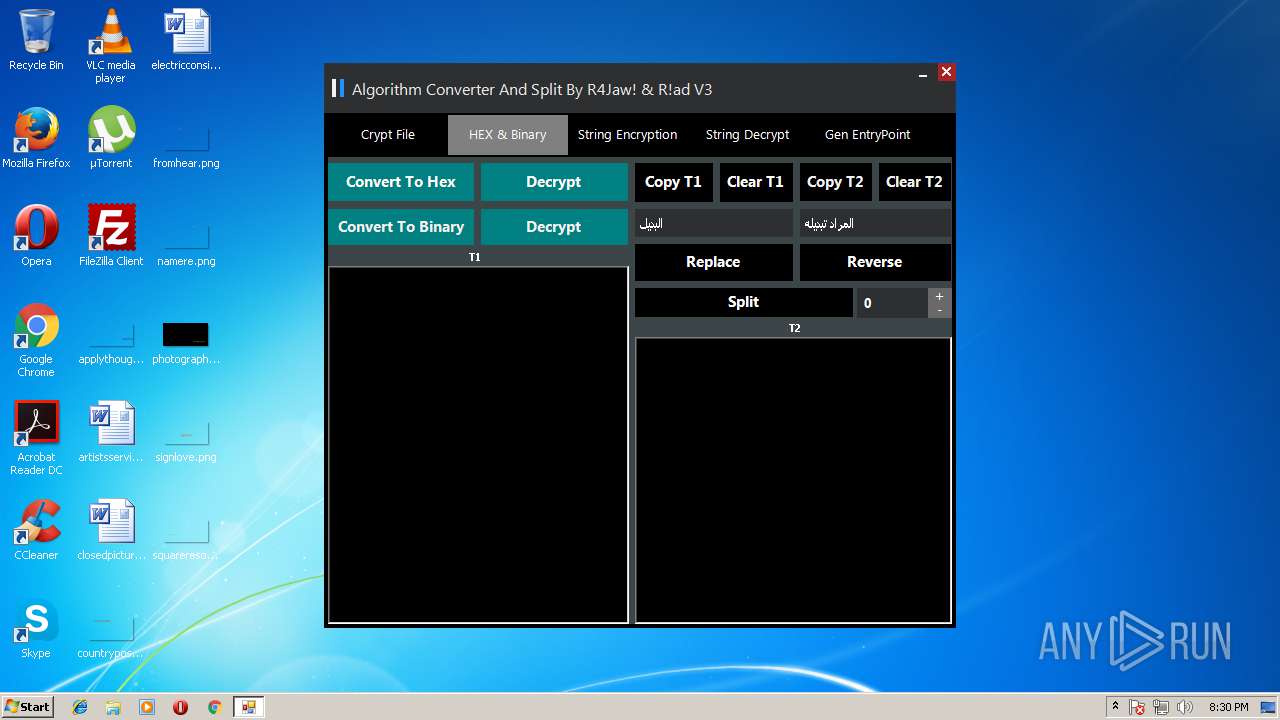Image resolution: width=1280 pixels, height=720 pixels.
Task: Open the electricconsi Word document icon
Action: pos(186,40)
